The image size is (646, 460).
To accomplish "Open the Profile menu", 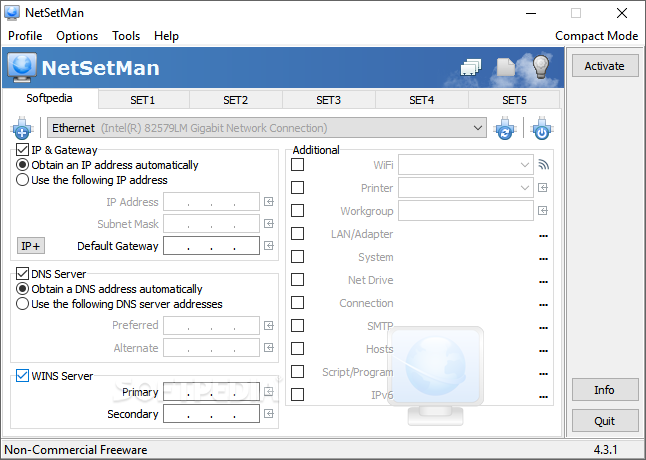I will [x=25, y=36].
